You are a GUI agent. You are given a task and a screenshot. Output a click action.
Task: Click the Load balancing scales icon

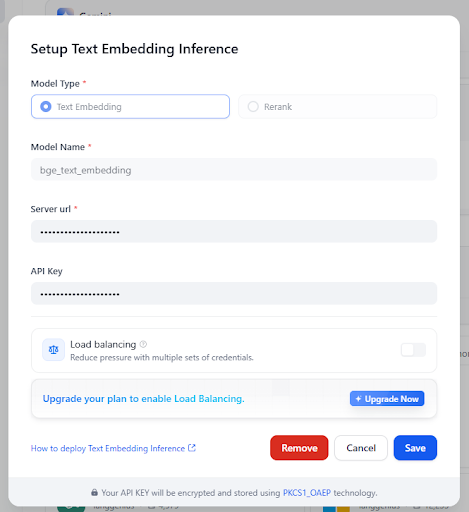(x=53, y=350)
